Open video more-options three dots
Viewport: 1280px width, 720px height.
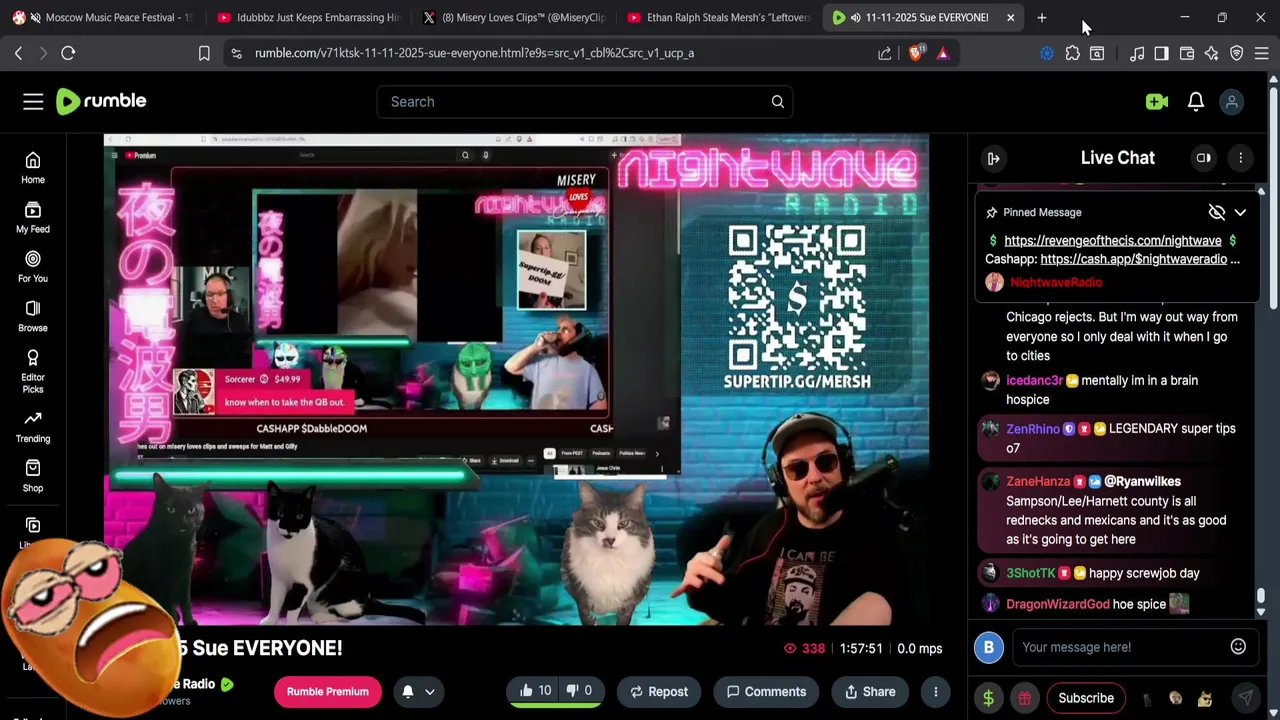[935, 691]
